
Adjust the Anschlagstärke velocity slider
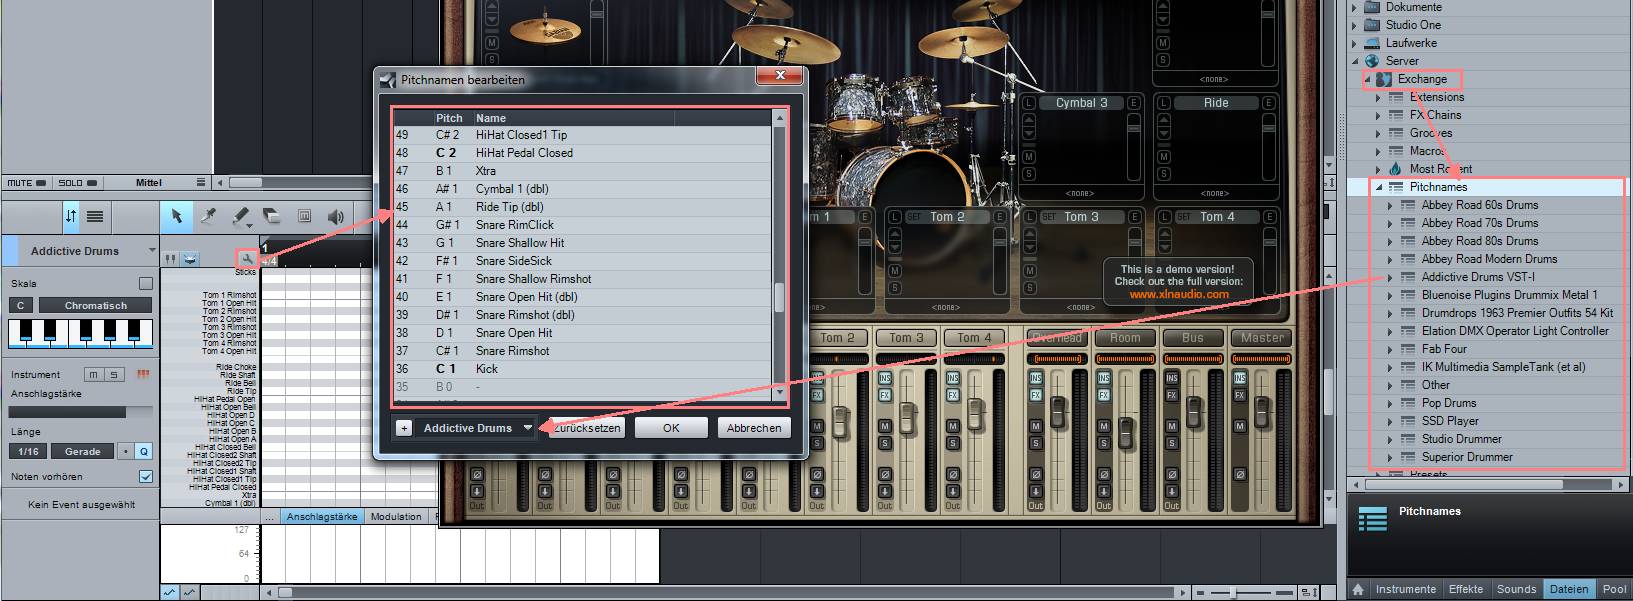82,412
